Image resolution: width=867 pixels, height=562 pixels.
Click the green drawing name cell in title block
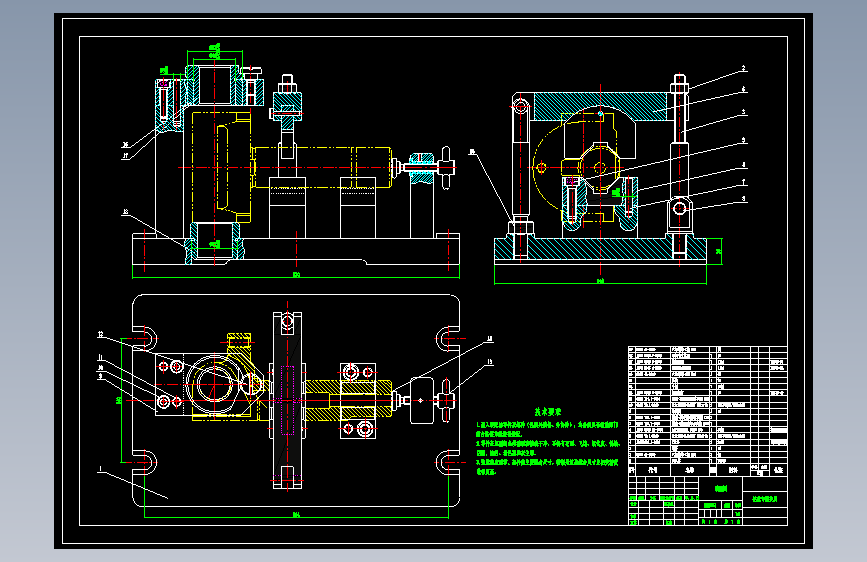[x=765, y=499]
